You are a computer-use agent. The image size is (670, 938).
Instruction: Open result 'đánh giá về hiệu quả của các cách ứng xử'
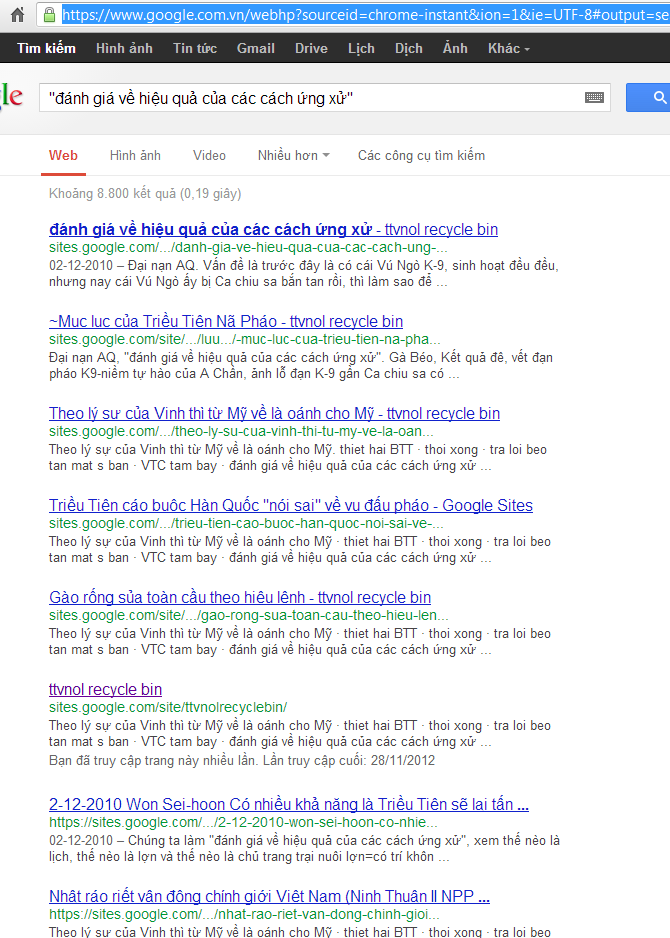click(x=273, y=230)
